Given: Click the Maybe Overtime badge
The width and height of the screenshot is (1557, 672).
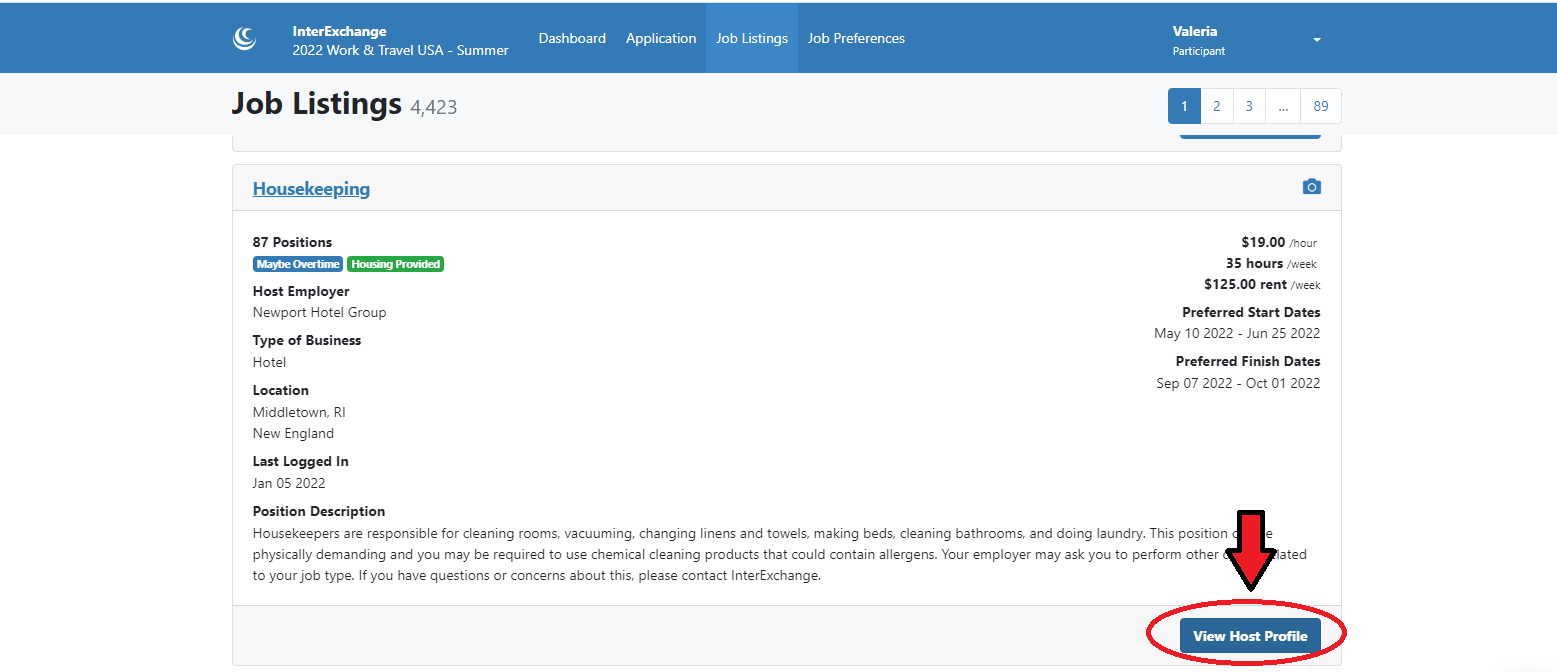Looking at the screenshot, I should coord(297,264).
